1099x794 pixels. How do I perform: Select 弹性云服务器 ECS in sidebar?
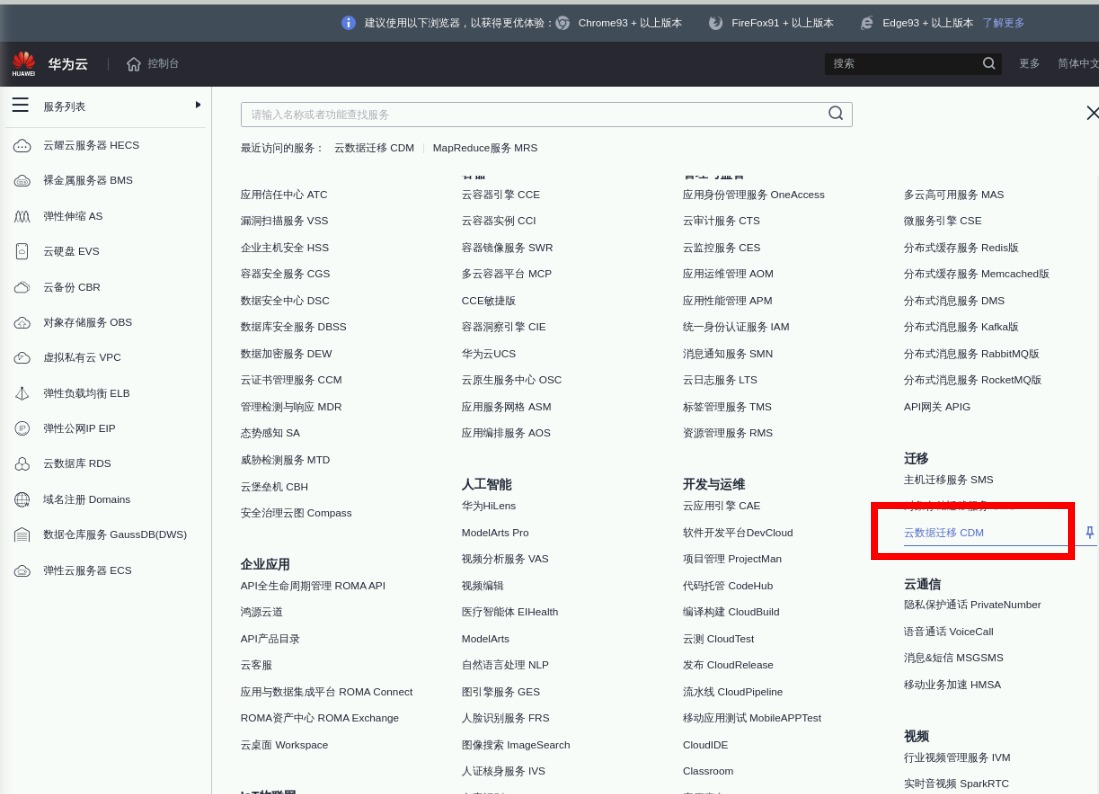point(87,570)
